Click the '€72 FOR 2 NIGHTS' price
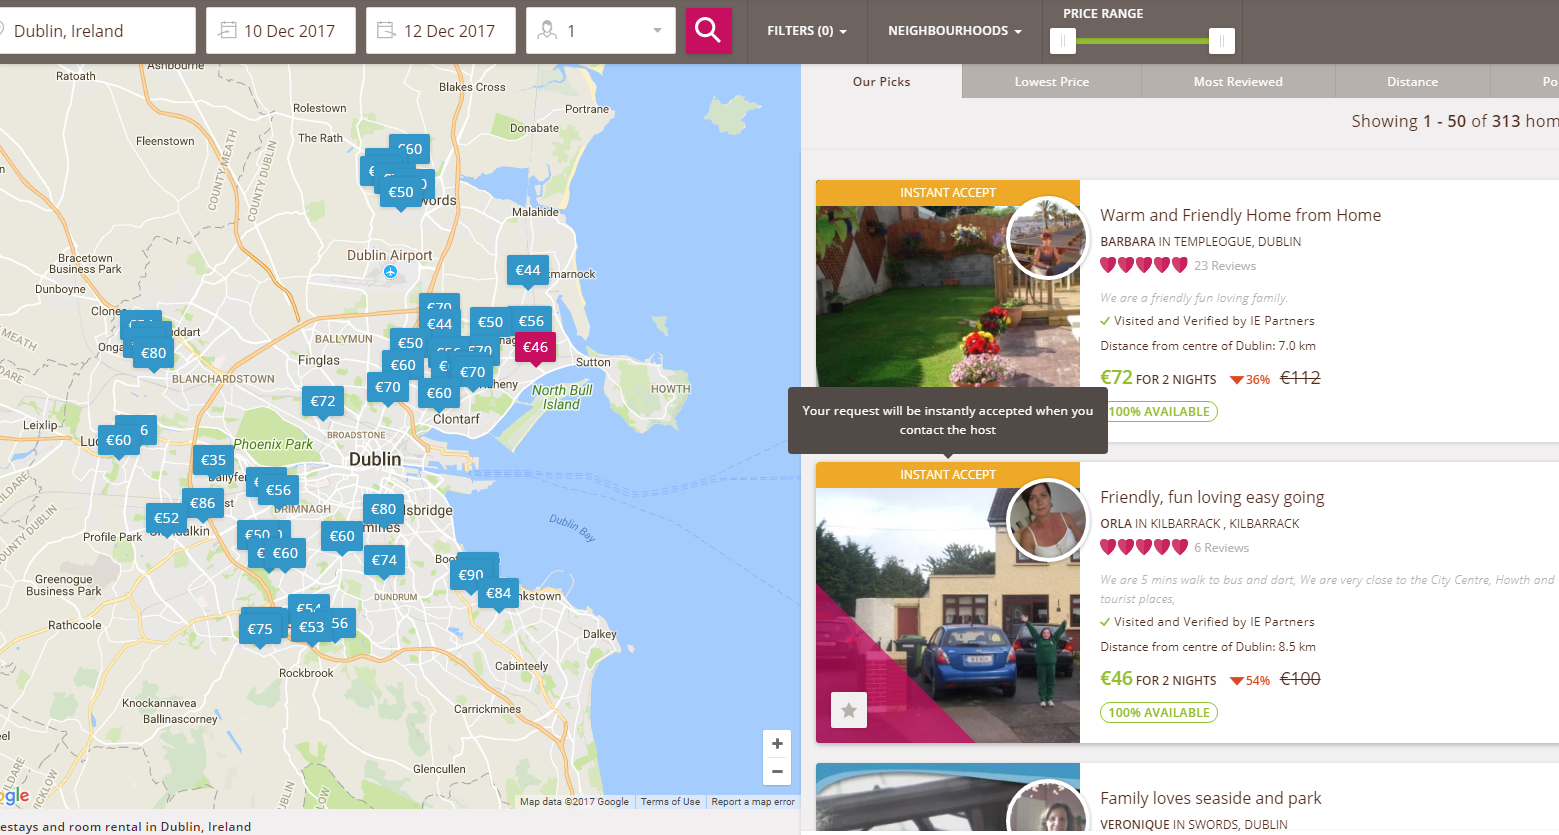 1158,378
